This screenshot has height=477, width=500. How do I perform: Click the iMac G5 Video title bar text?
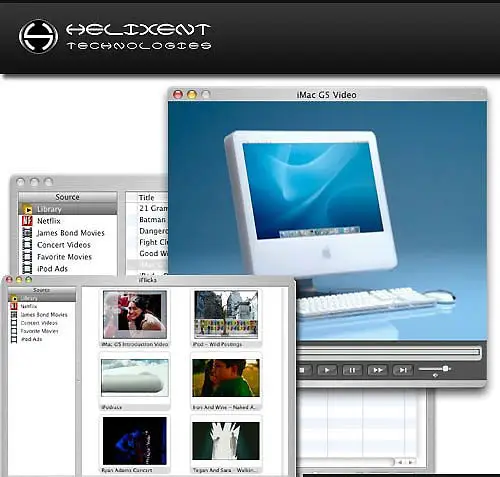click(x=326, y=95)
